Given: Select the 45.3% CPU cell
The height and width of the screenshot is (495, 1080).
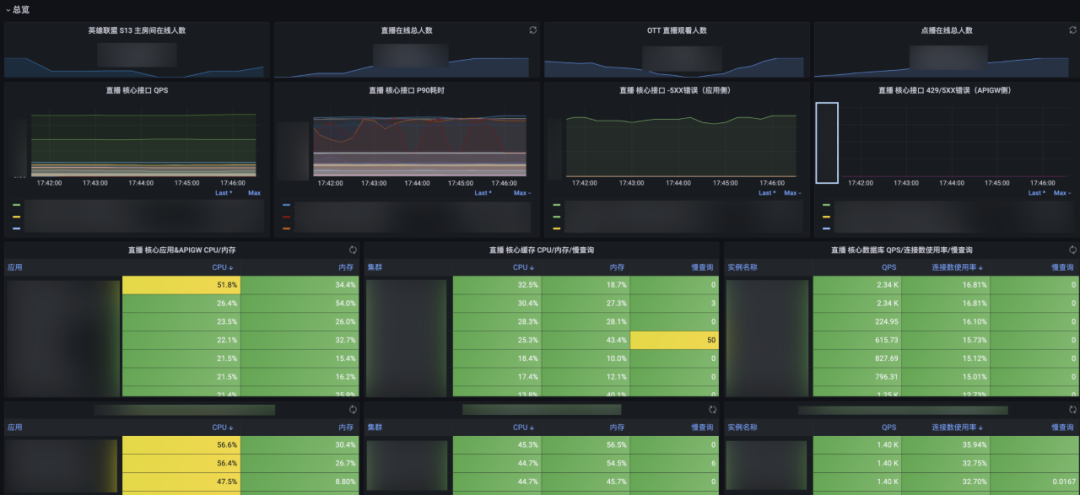Looking at the screenshot, I should pos(497,445).
